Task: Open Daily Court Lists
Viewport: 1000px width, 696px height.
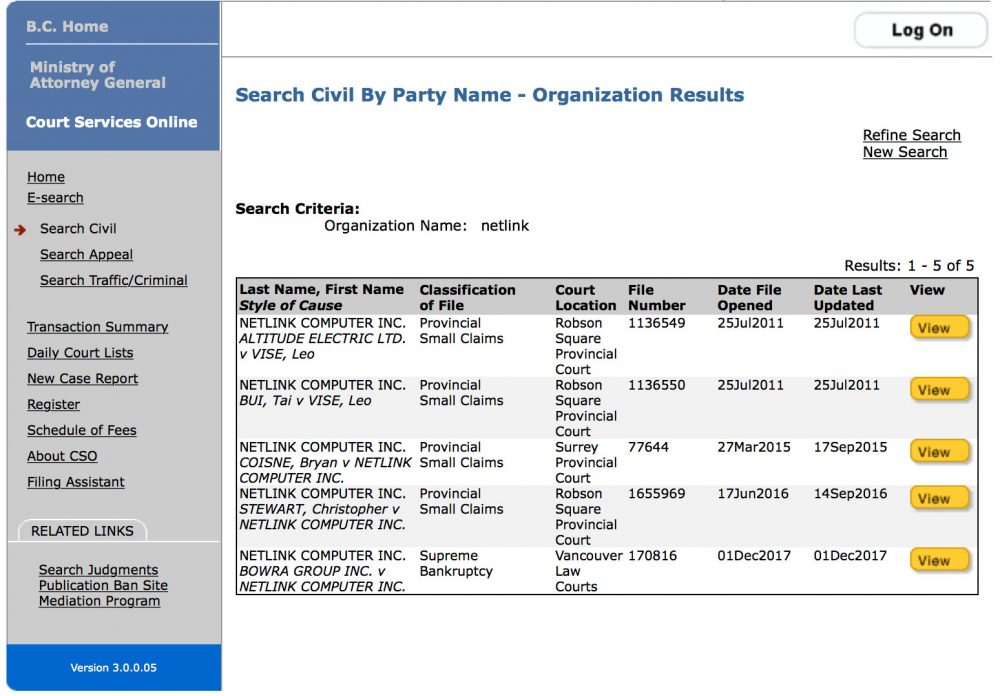Action: (80, 353)
